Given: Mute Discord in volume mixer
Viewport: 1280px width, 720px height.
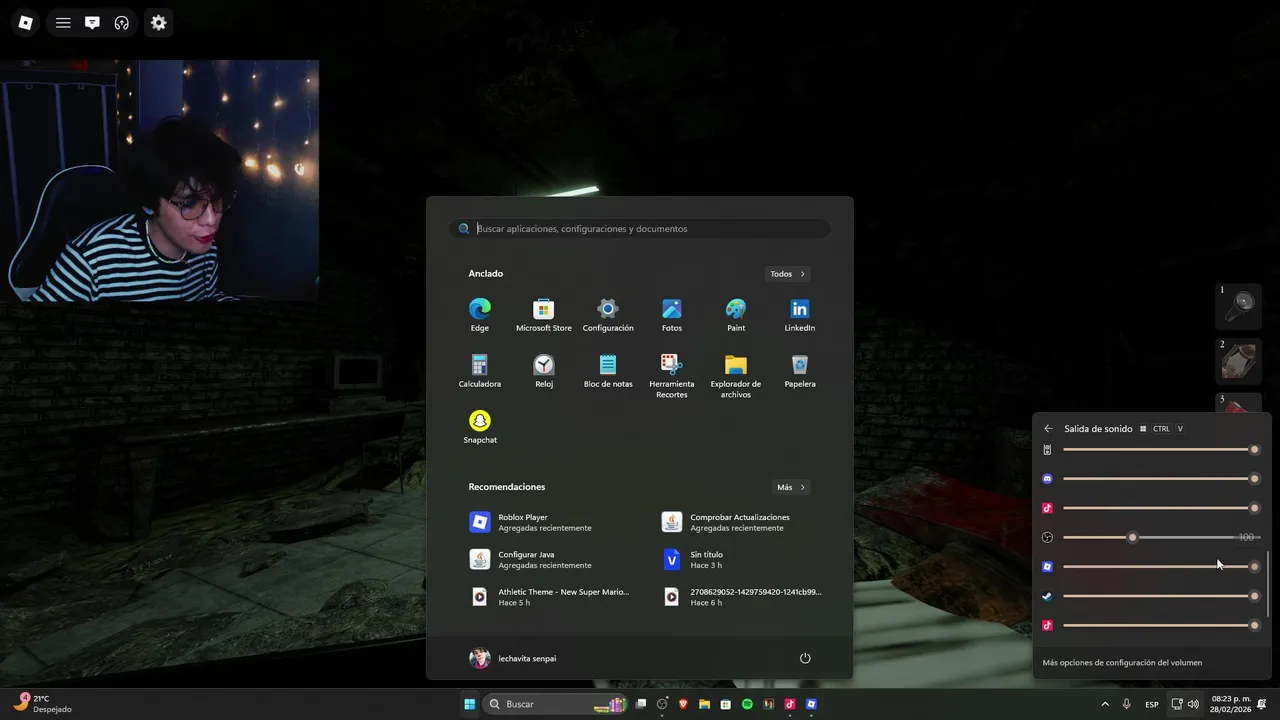Looking at the screenshot, I should [1047, 479].
